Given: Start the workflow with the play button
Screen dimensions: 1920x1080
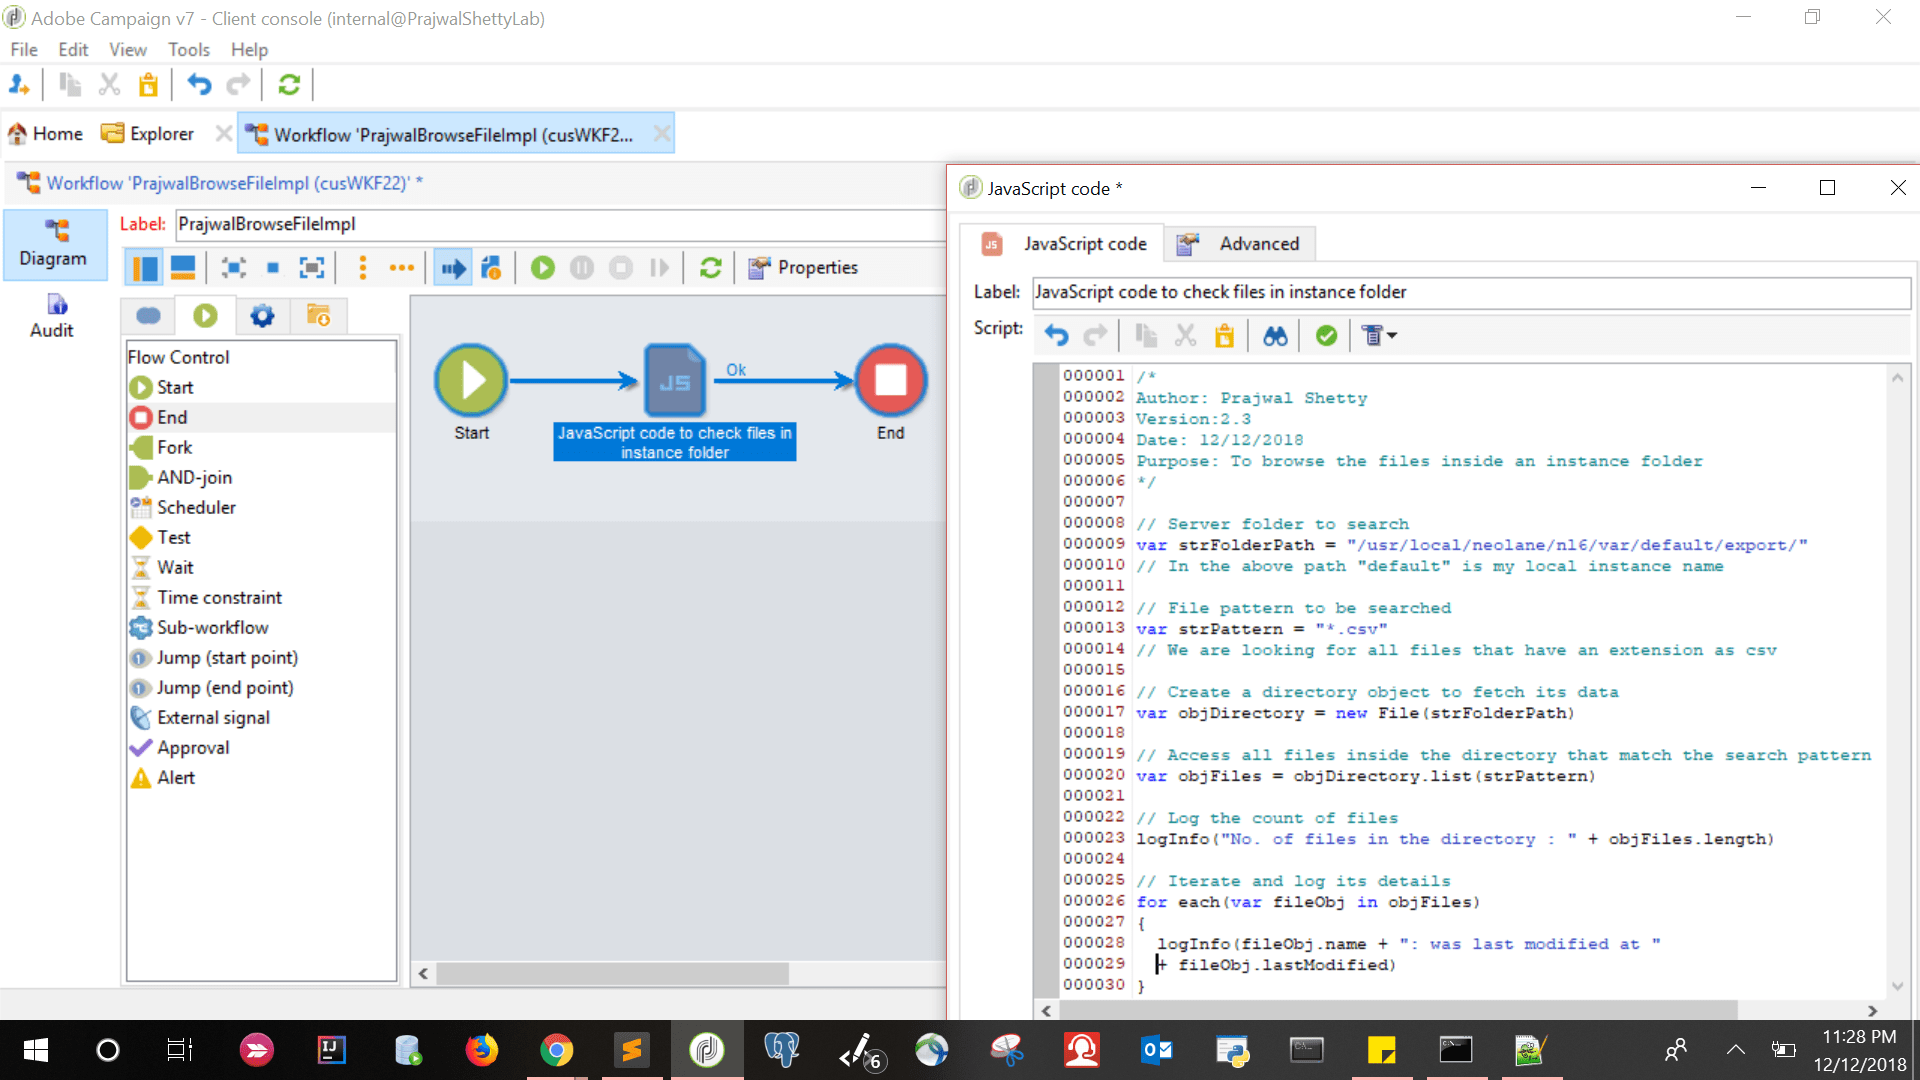Looking at the screenshot, I should tap(542, 267).
